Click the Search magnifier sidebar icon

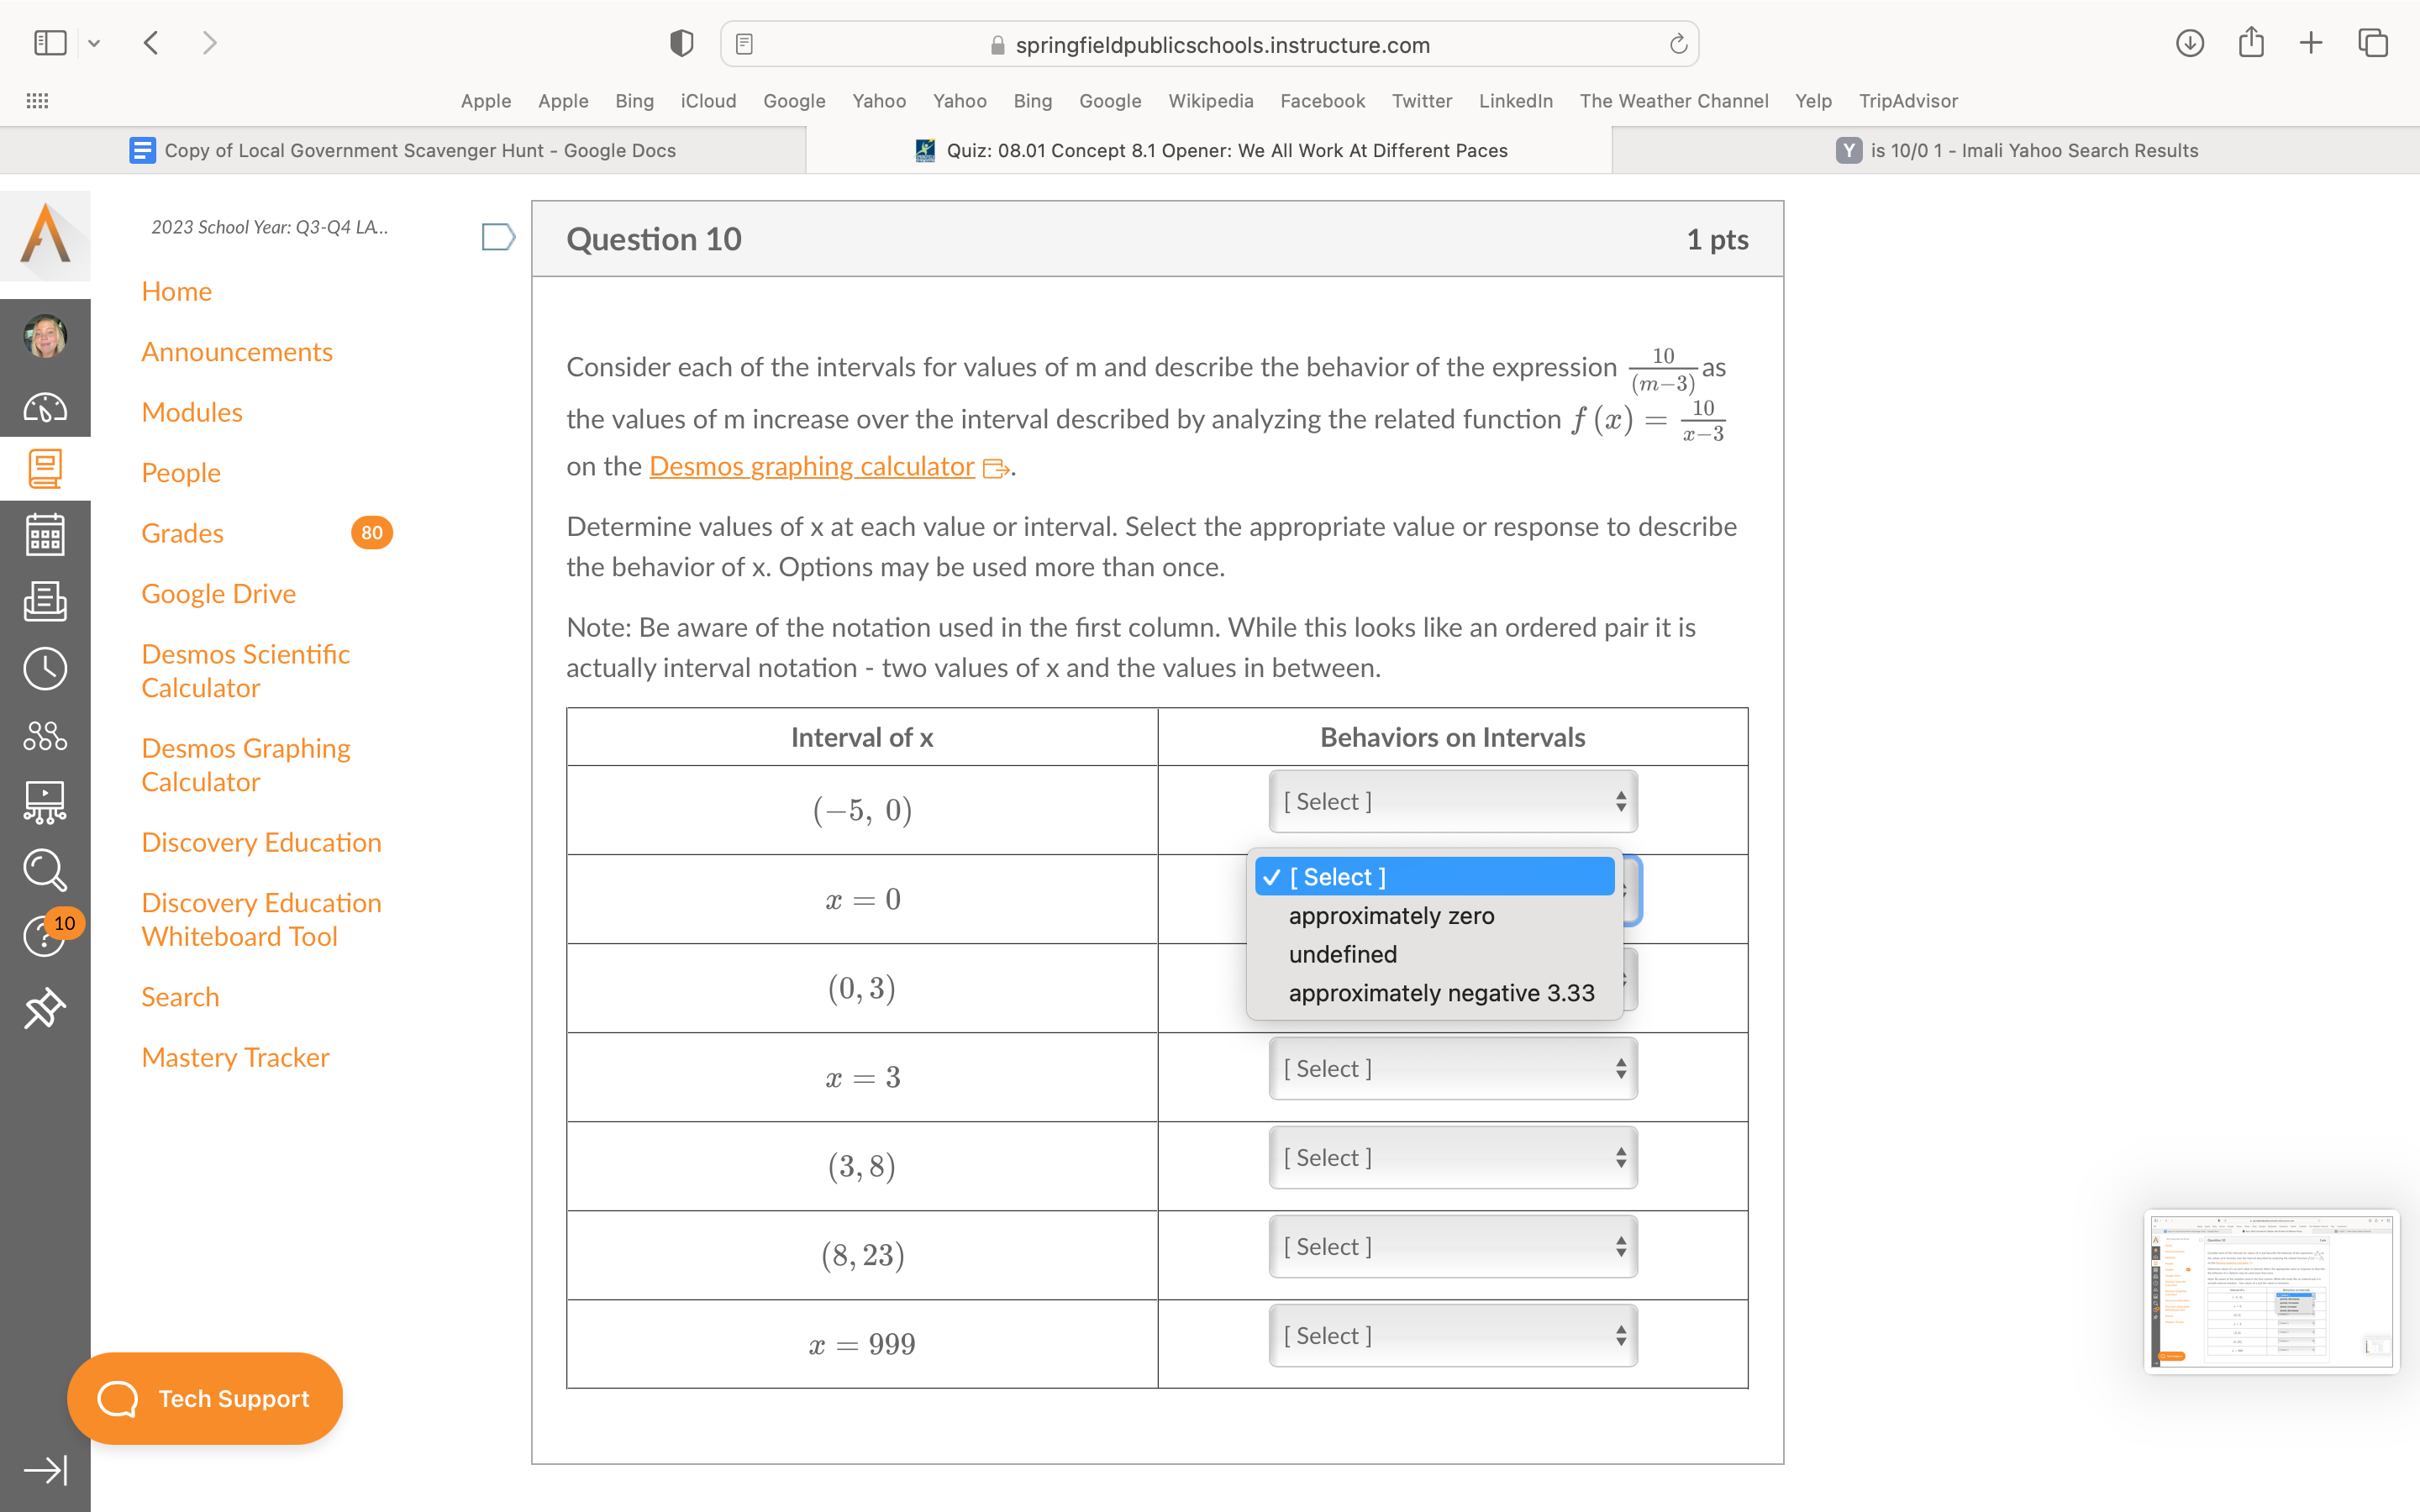[x=45, y=869]
